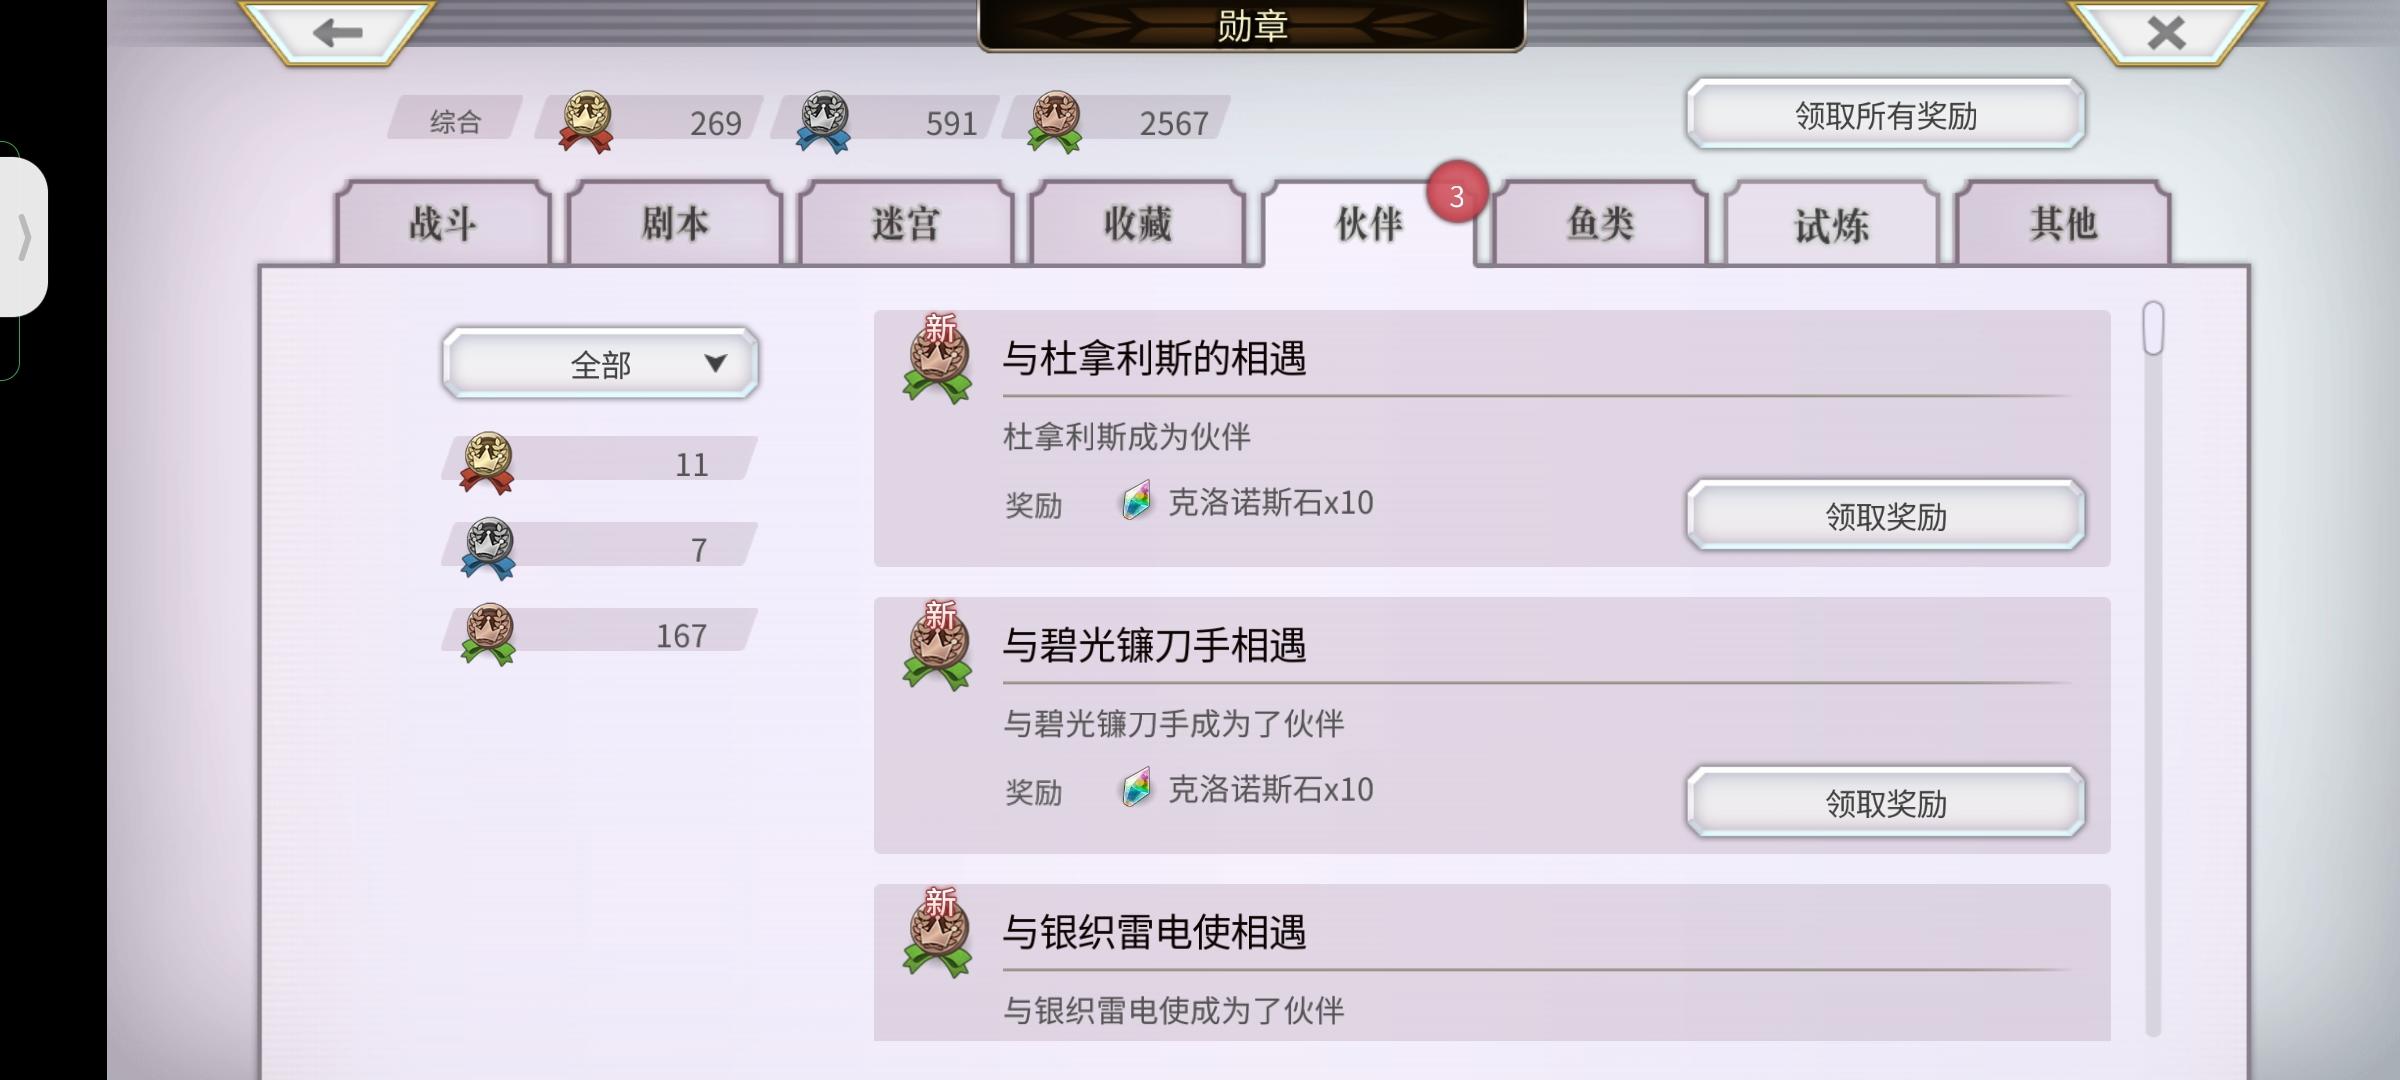Screen dimensions: 2400x1080
Task: Close the 勋章 screen
Action: (2166, 33)
